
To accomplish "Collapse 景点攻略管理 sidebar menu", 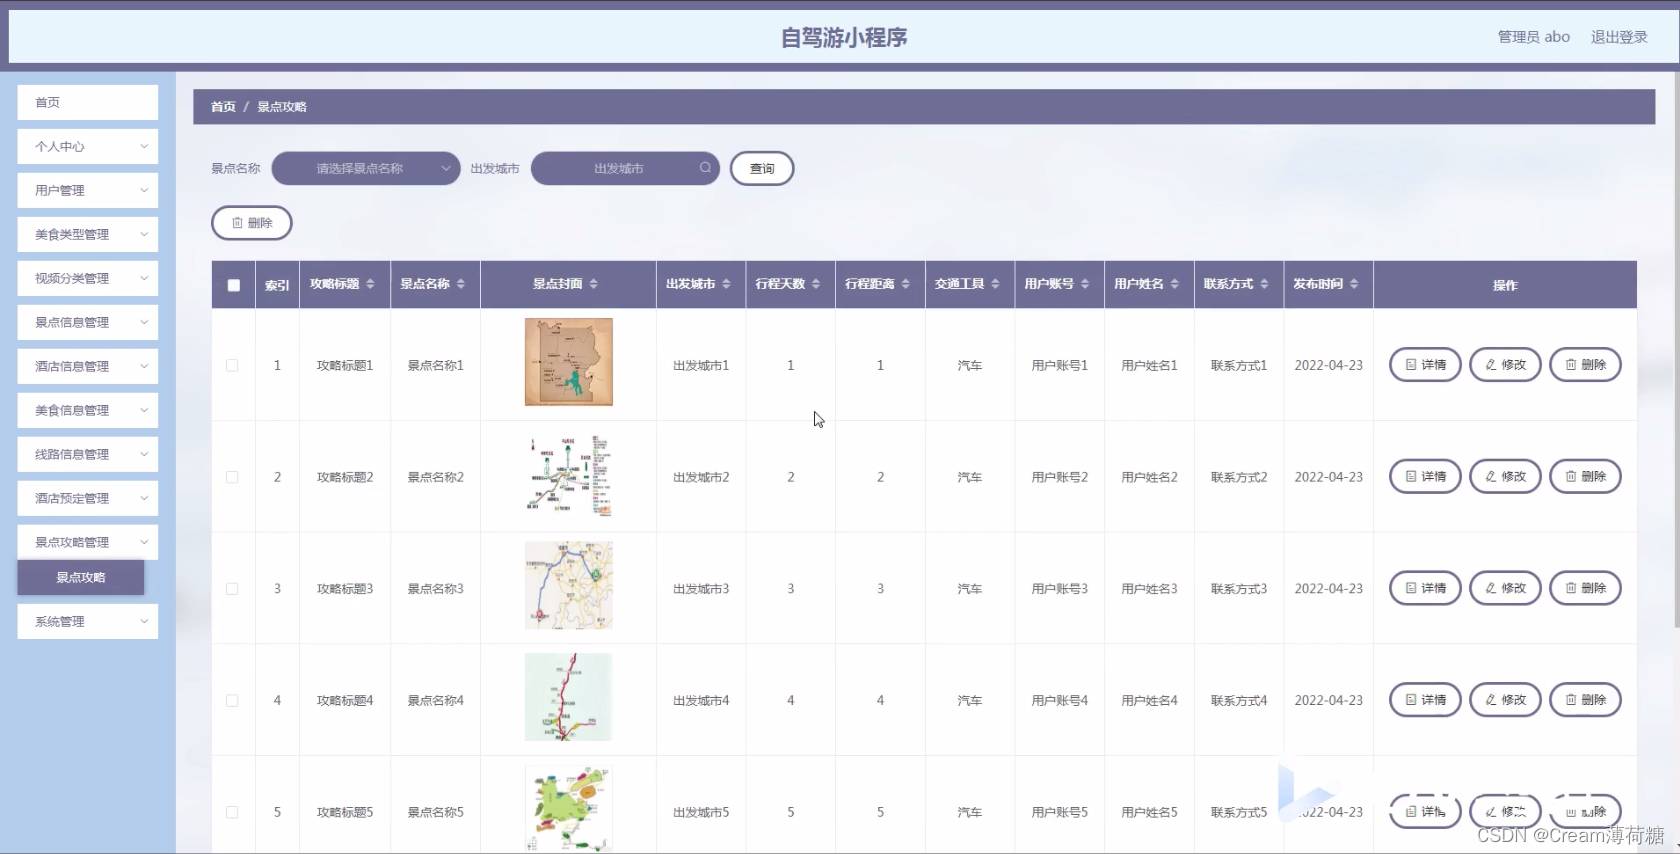I will click(x=88, y=542).
